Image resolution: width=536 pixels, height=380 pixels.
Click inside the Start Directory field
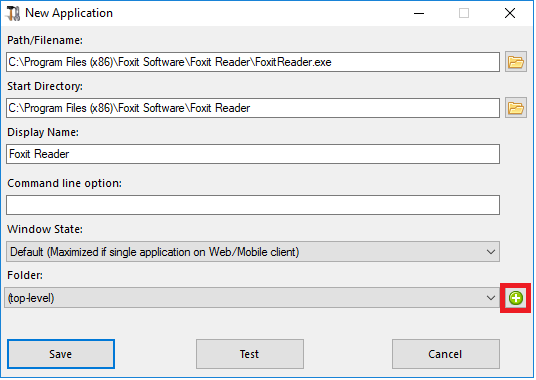coord(253,108)
